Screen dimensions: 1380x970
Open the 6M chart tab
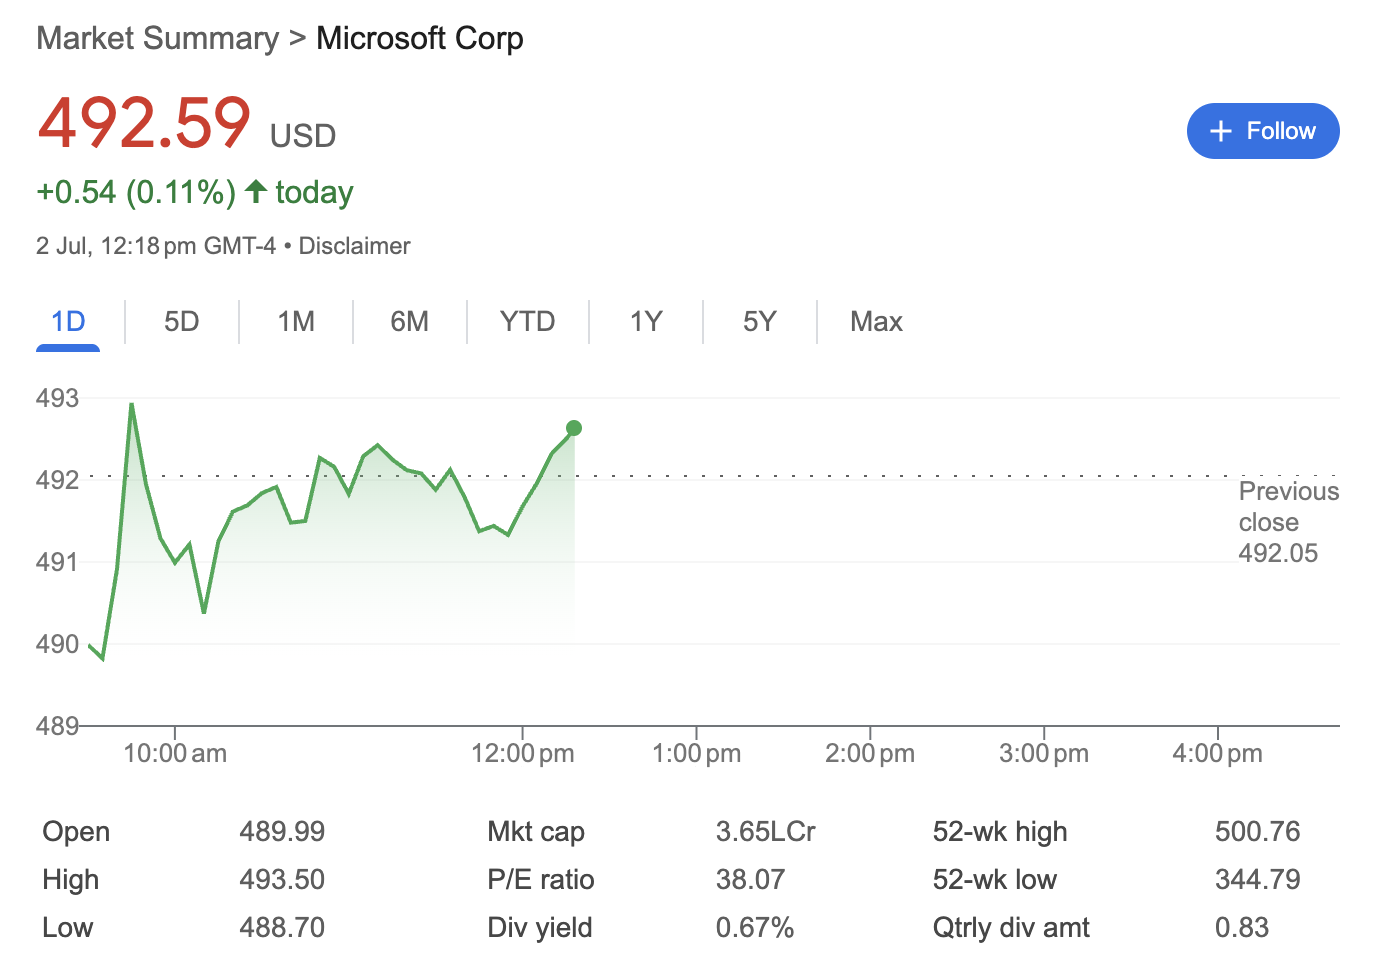[x=410, y=321]
